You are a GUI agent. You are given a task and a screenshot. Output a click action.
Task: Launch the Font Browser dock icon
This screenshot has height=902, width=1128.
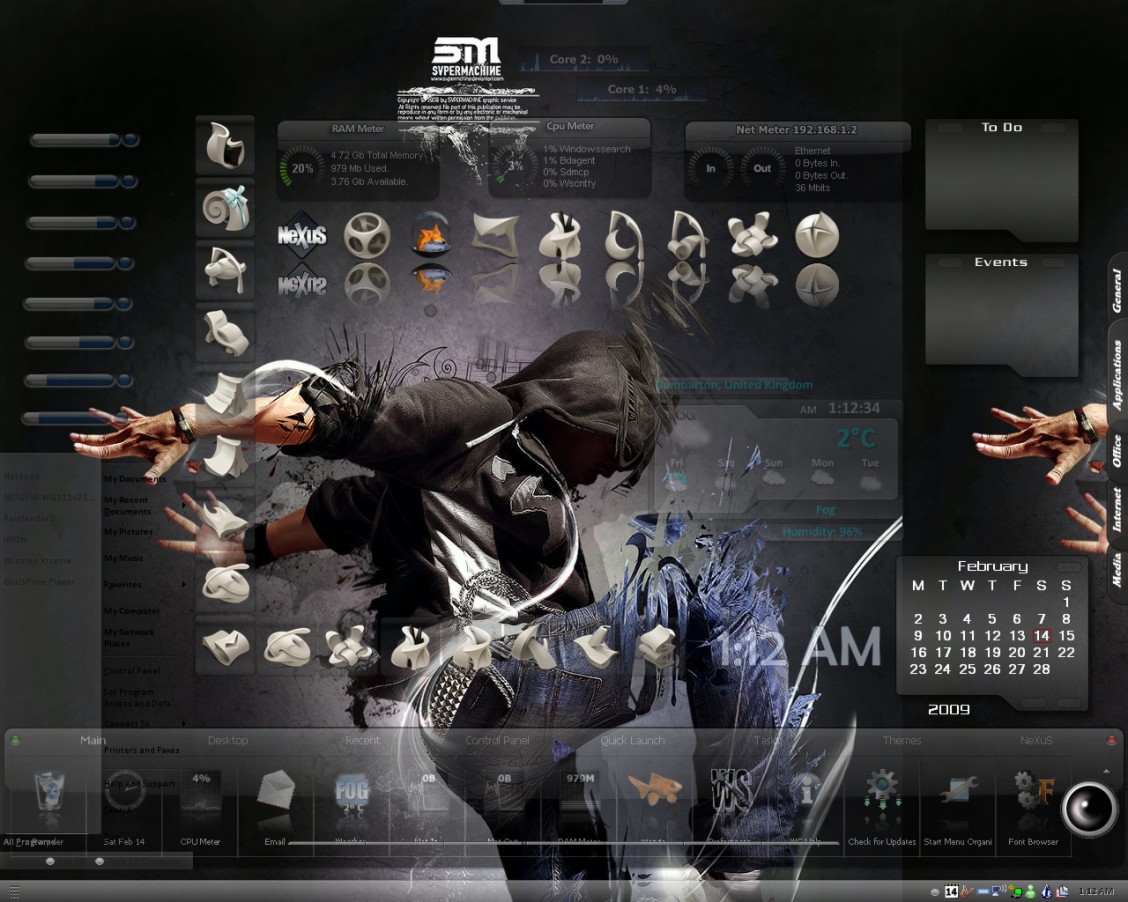[x=1033, y=791]
